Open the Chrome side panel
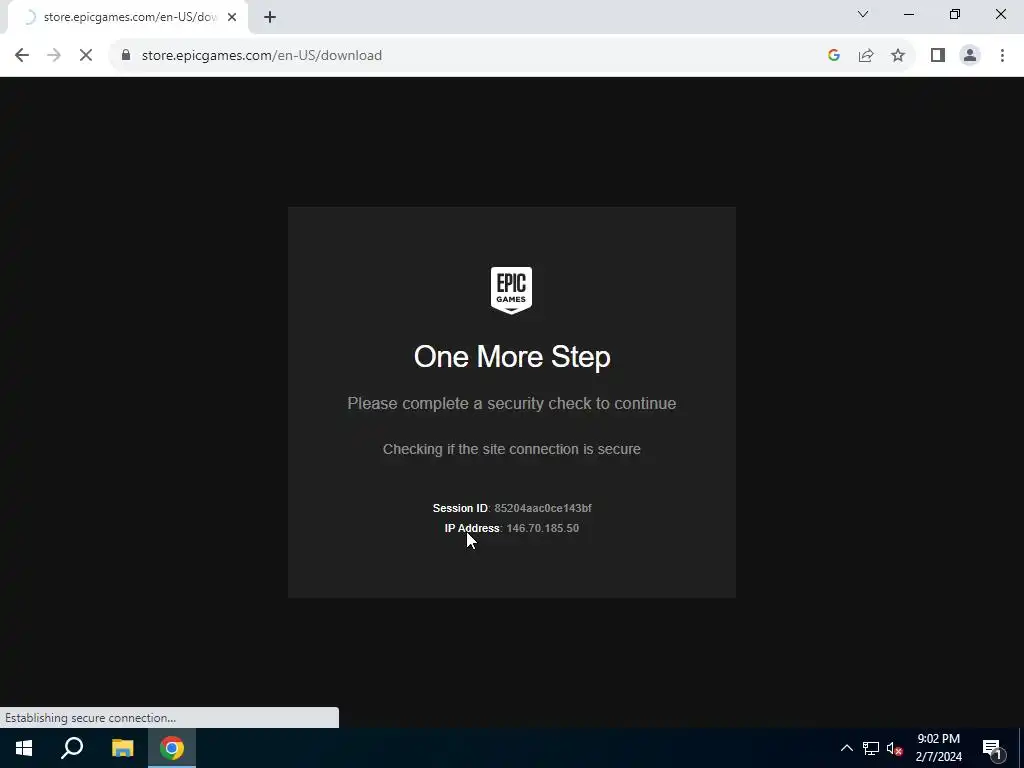 click(938, 56)
